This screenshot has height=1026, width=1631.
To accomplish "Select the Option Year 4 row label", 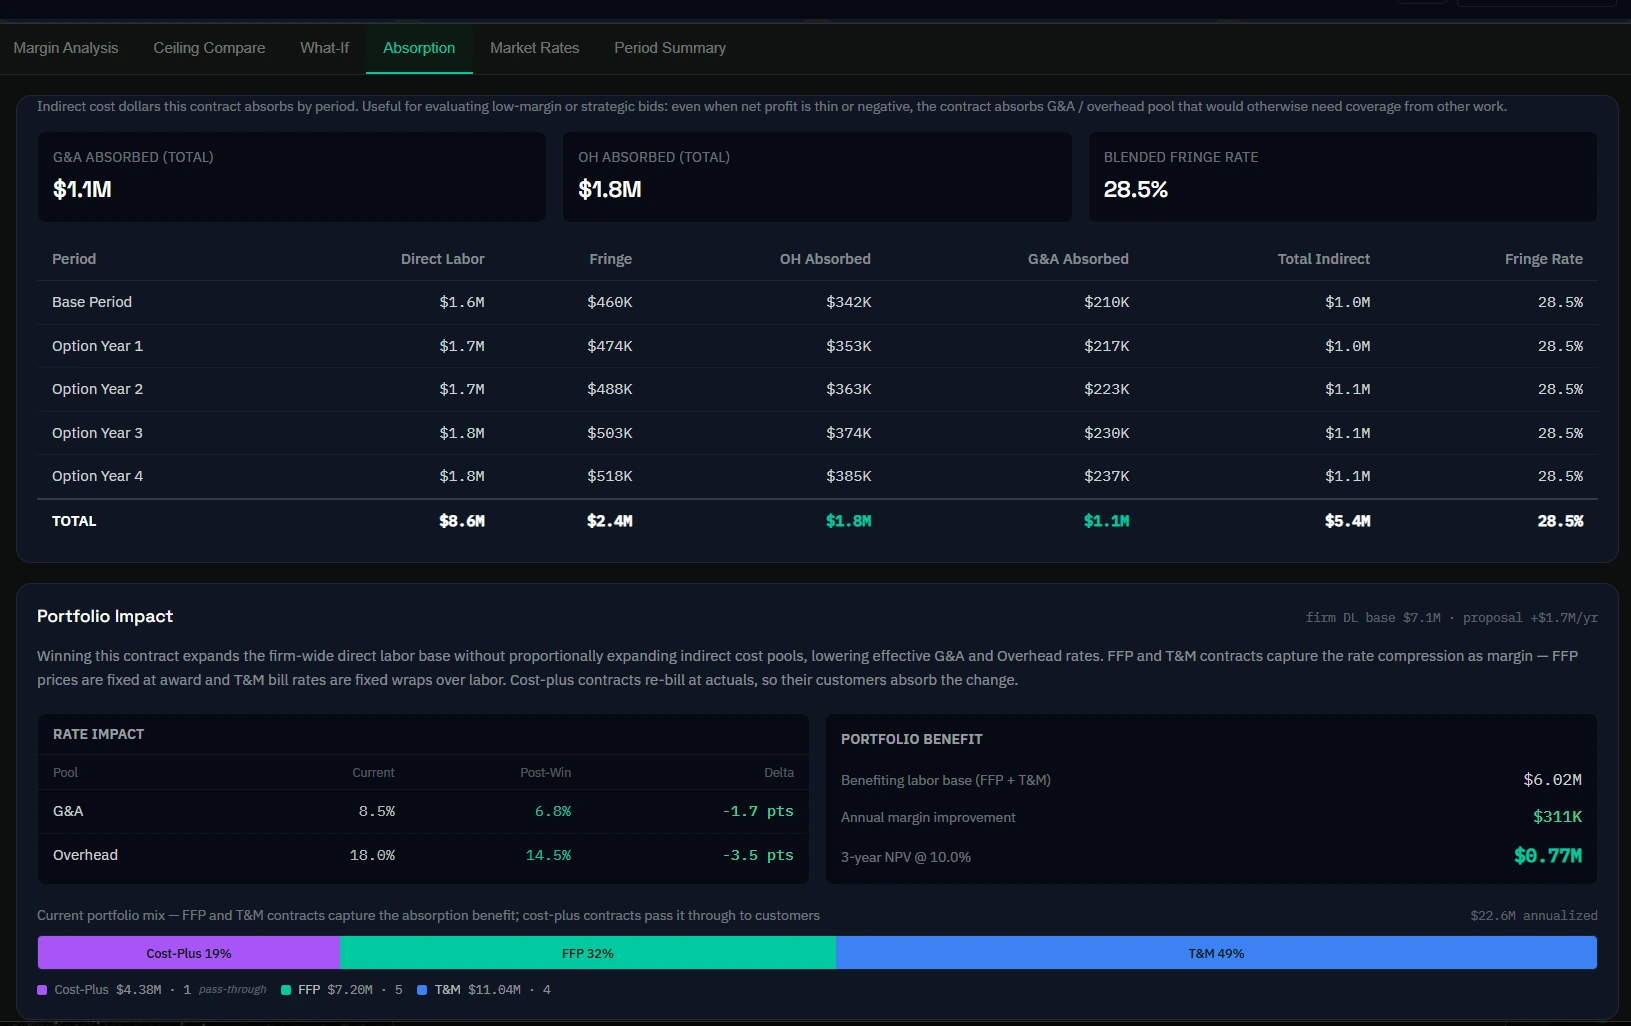I will [x=97, y=476].
